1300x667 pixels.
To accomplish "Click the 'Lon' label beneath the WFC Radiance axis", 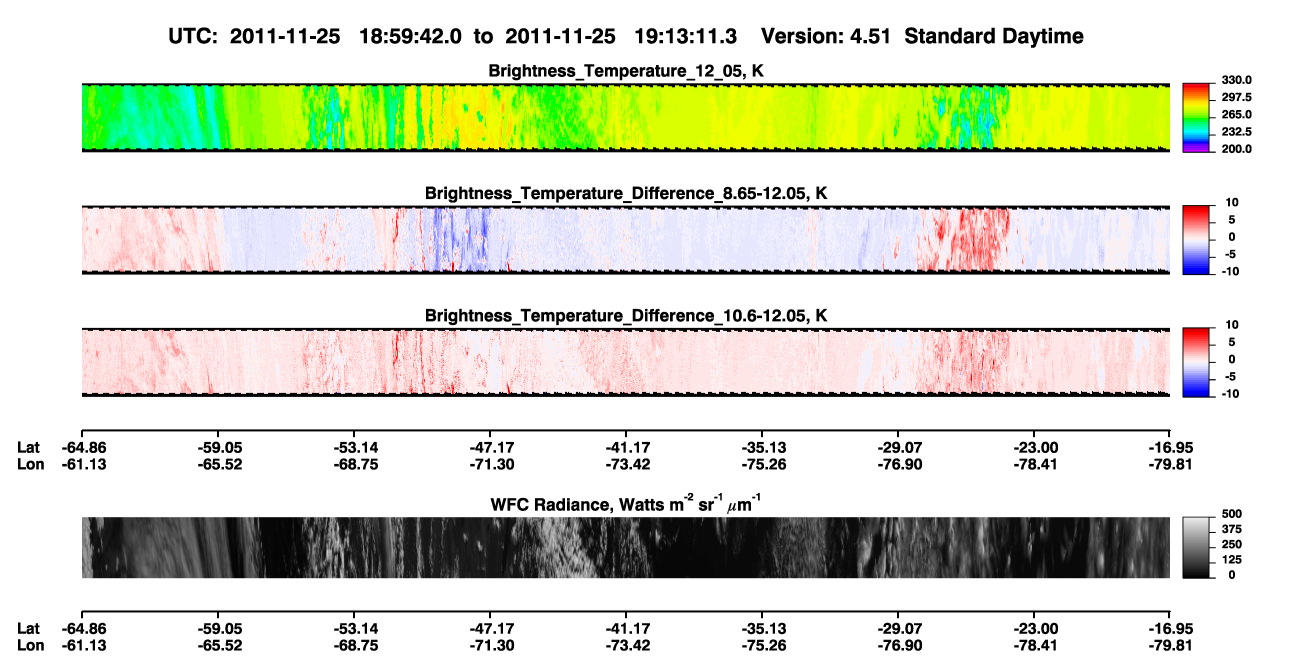I will click(x=30, y=645).
